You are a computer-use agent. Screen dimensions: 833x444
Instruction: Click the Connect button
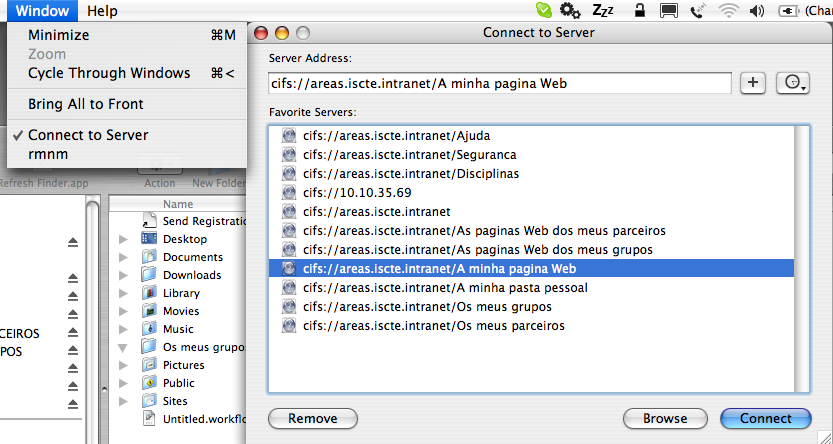pos(766,419)
